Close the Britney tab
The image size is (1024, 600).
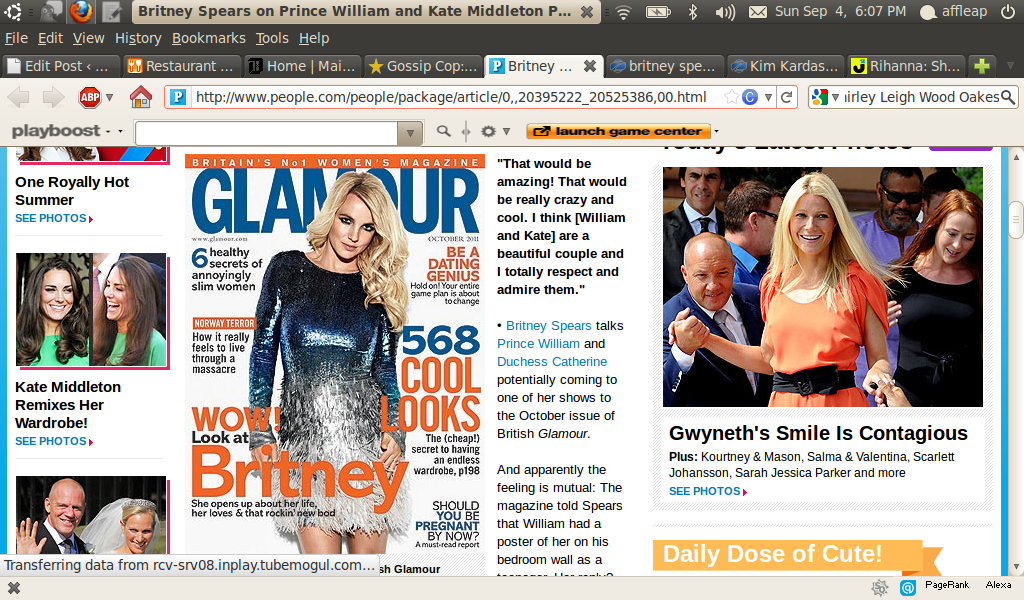589,66
